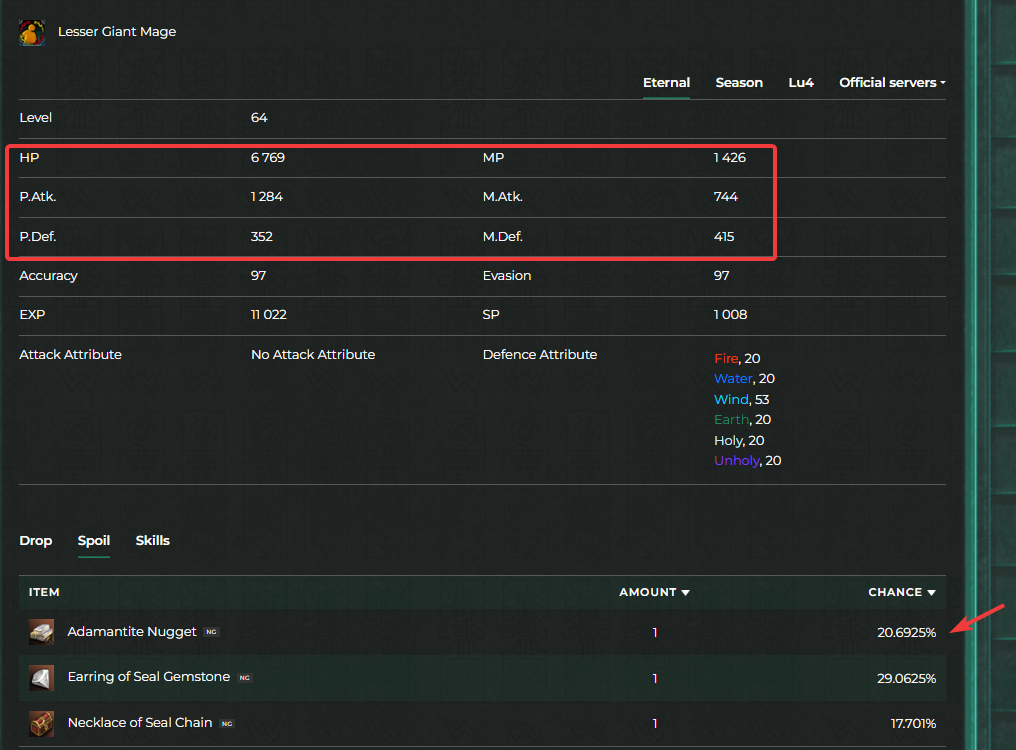The height and width of the screenshot is (750, 1016).
Task: Click NC badge beside Necklace of Seal Chain
Action: tap(227, 723)
